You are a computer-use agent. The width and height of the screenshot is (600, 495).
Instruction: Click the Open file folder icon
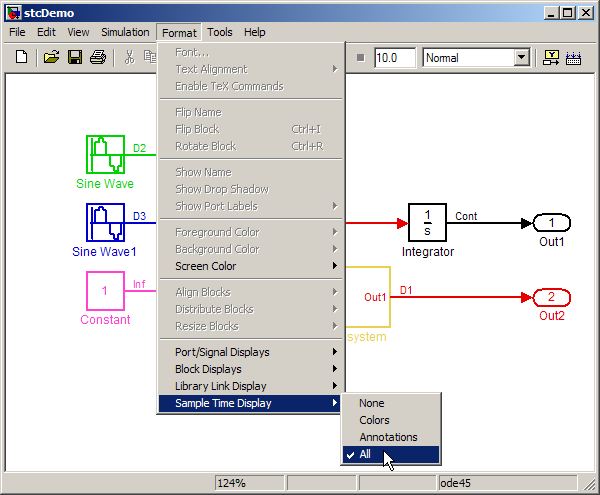(51, 58)
